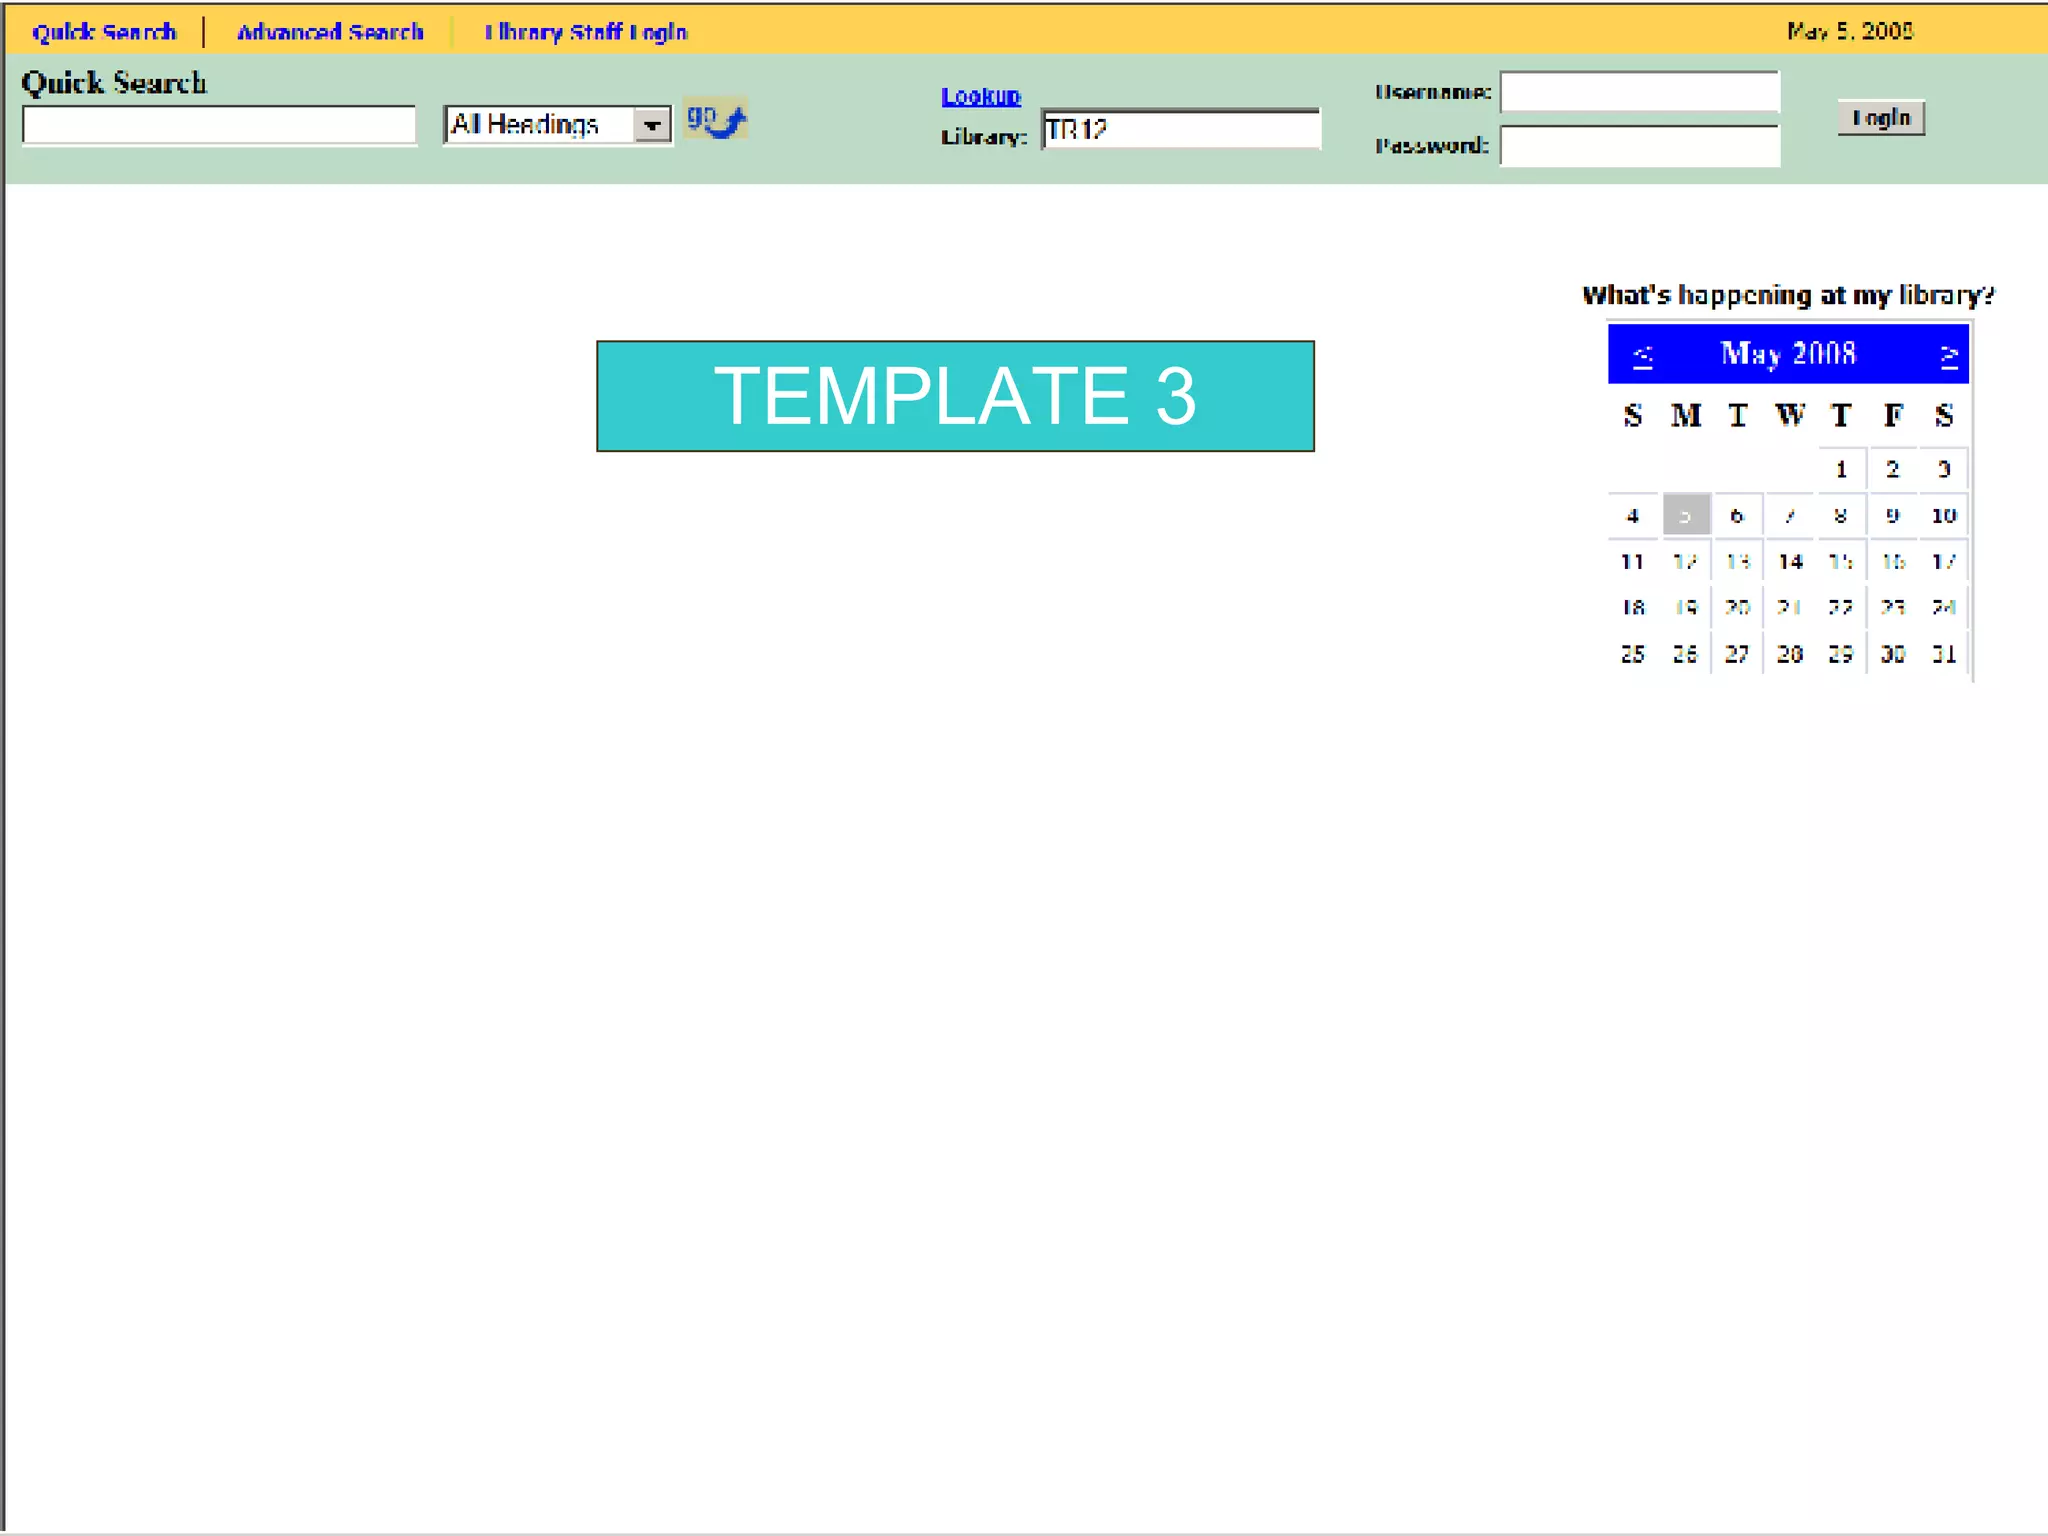Focus the Library input field
This screenshot has height=1536, width=2048.
tap(1180, 130)
